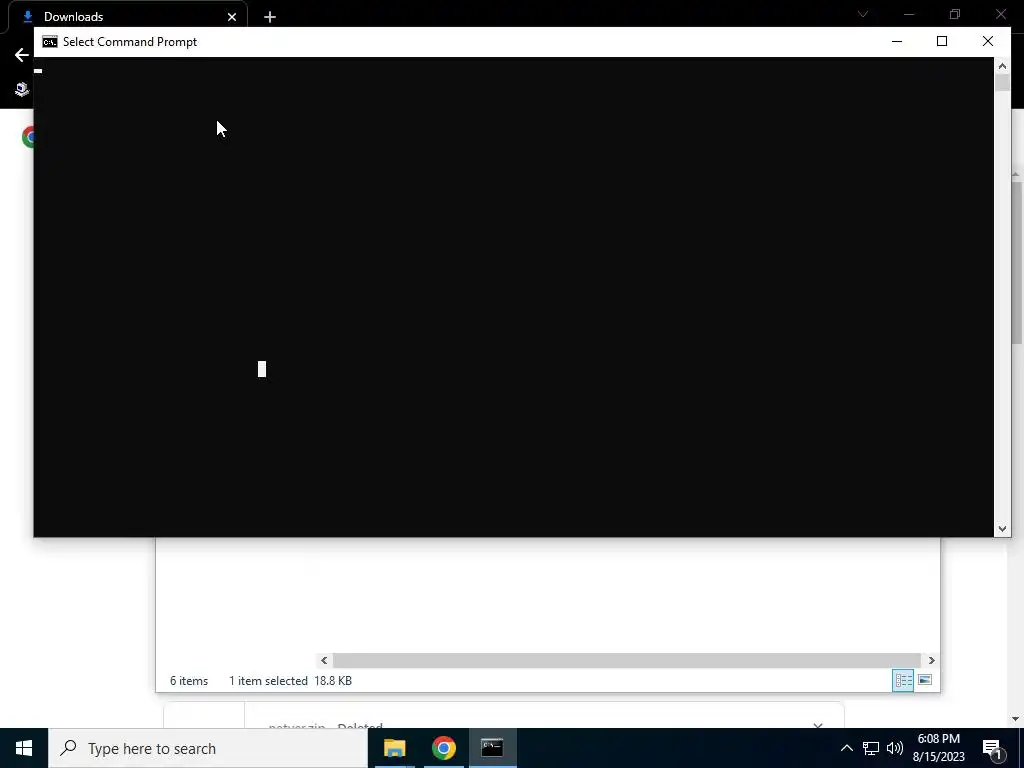
Task: Open the notification center icon
Action: coord(992,748)
